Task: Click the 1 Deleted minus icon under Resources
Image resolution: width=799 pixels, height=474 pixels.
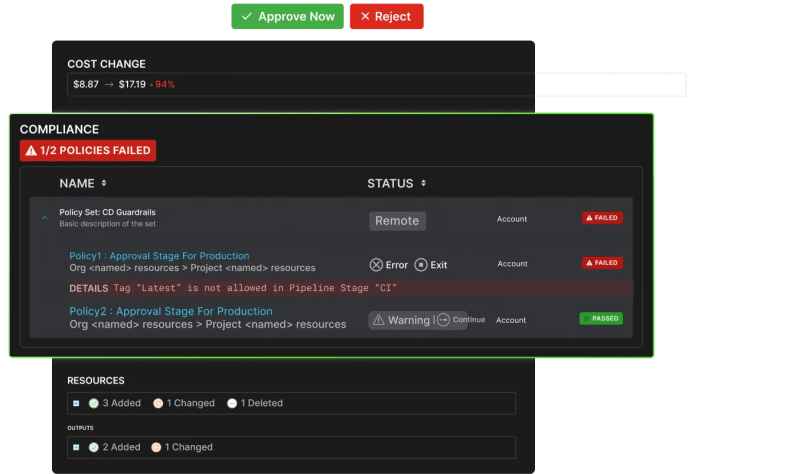Action: click(x=232, y=403)
